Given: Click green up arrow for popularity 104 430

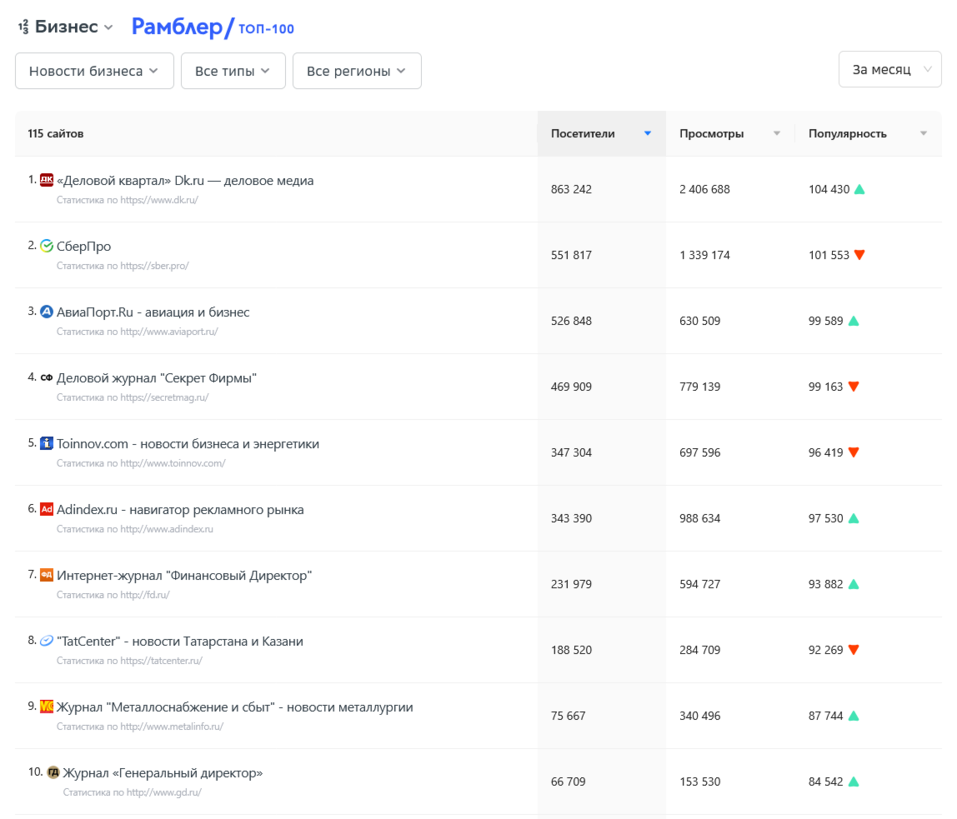Looking at the screenshot, I should pyautogui.click(x=859, y=189).
